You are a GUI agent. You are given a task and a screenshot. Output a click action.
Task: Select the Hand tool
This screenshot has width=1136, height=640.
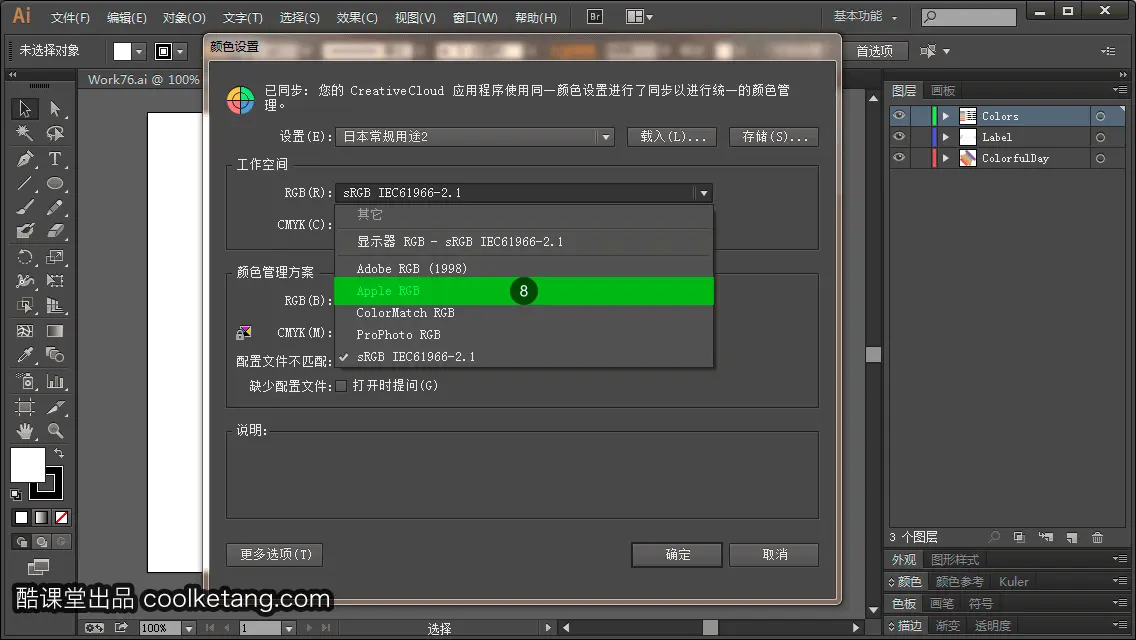pos(25,431)
